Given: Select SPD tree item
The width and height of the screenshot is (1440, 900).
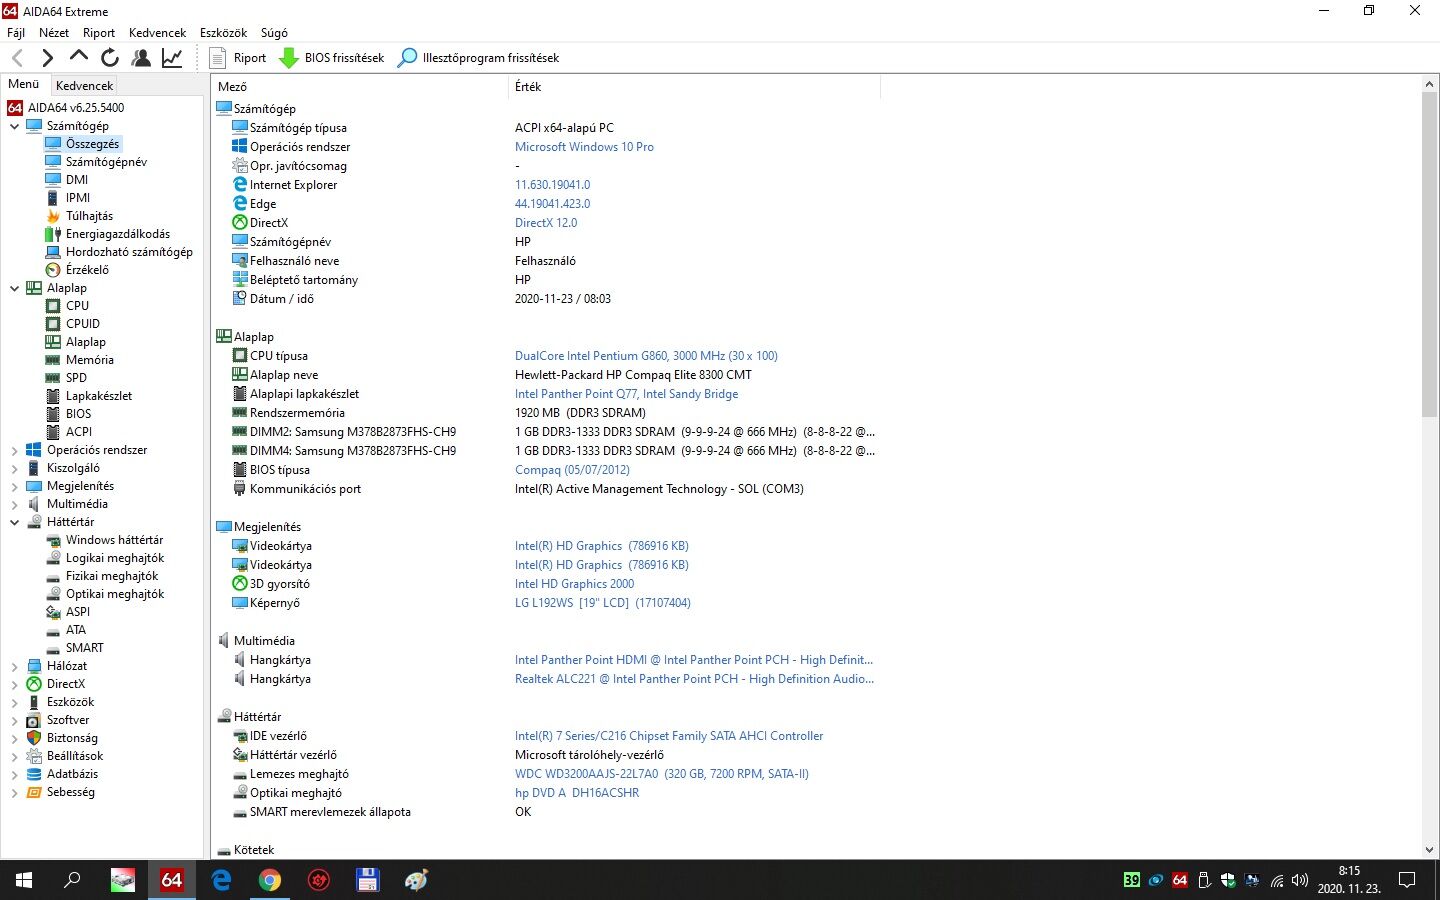Looking at the screenshot, I should [76, 378].
